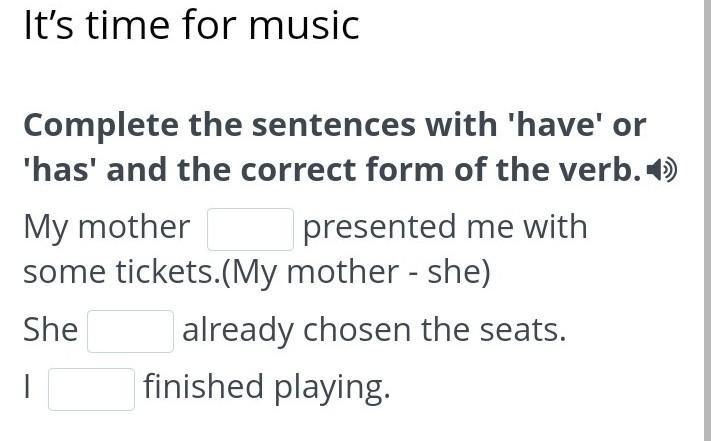Click the words 'My mother' starting the sentence
The height and width of the screenshot is (441, 711).
coord(106,227)
